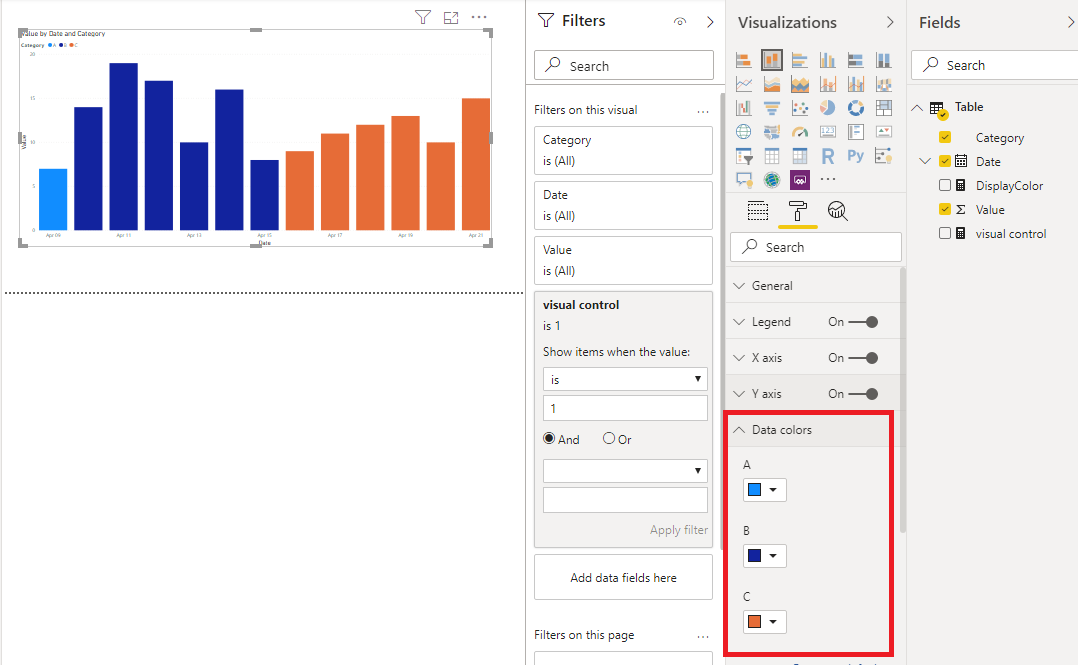1078x665 pixels.
Task: Select the R script visual
Action: pos(828,156)
